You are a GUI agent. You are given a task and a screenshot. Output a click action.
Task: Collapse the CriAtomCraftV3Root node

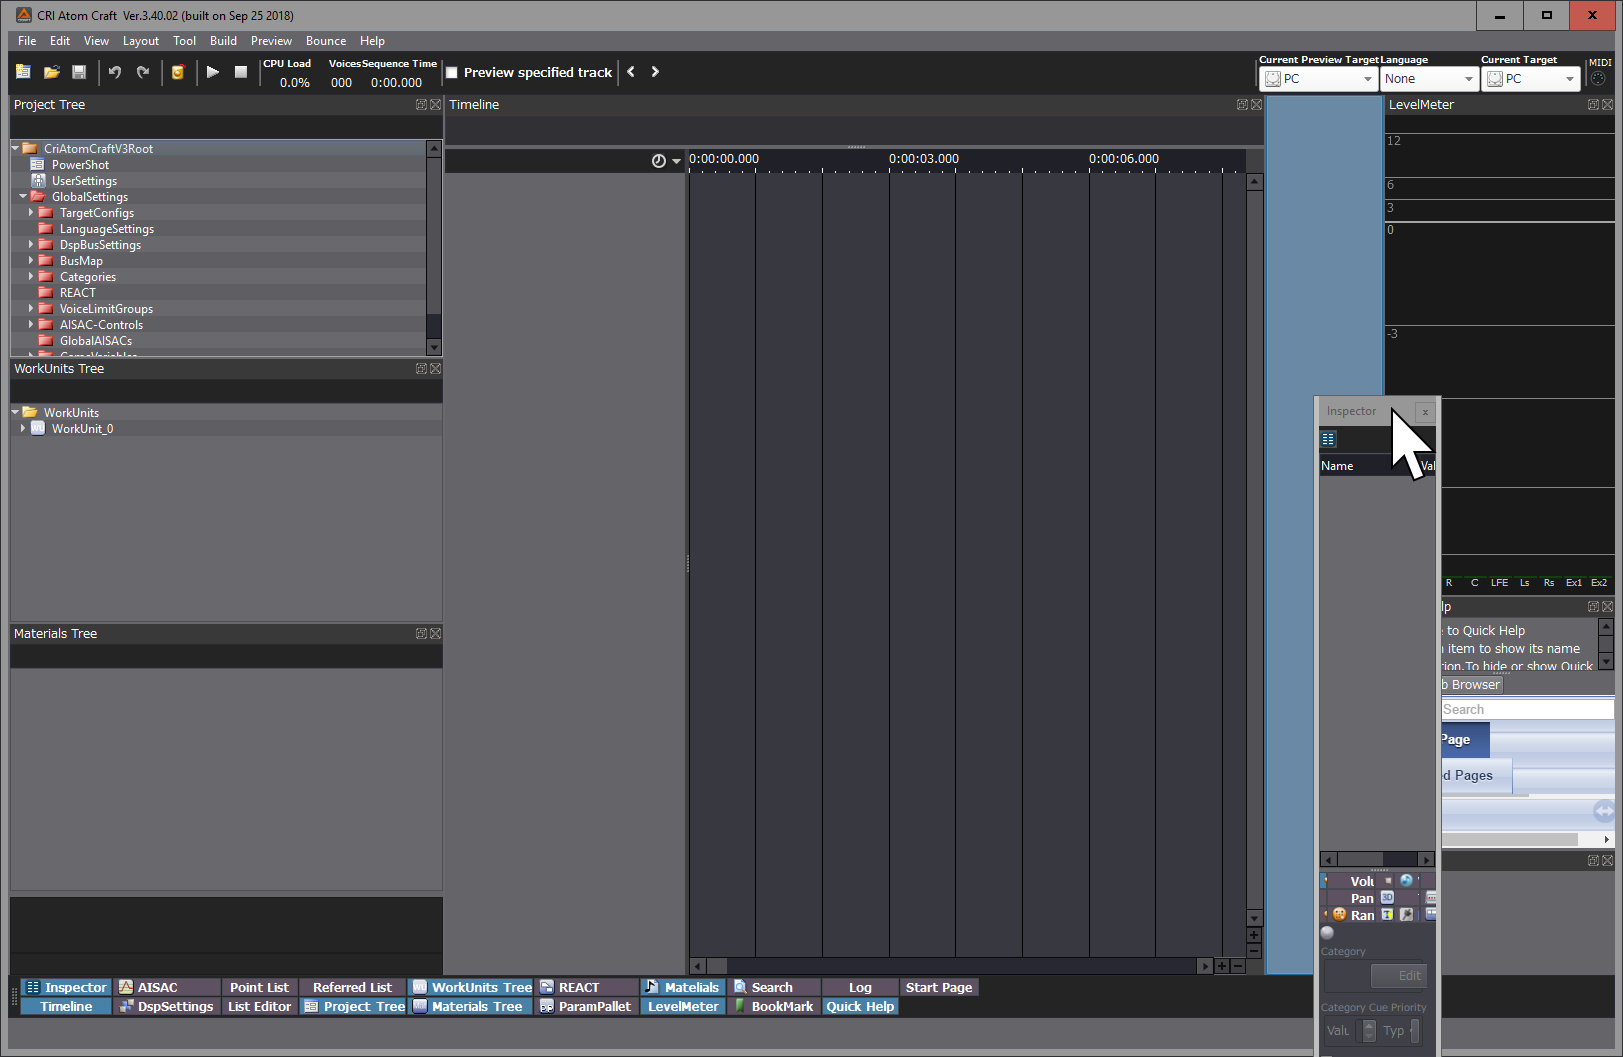(x=15, y=148)
